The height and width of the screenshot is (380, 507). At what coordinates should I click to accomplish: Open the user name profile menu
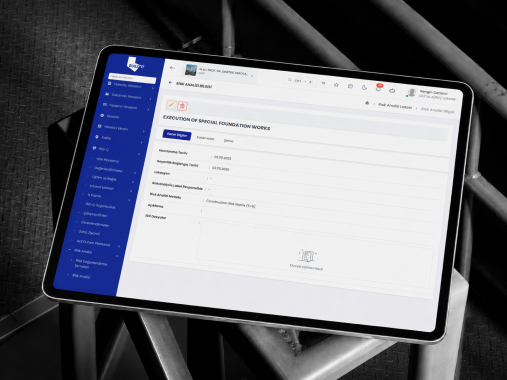click(x=434, y=92)
